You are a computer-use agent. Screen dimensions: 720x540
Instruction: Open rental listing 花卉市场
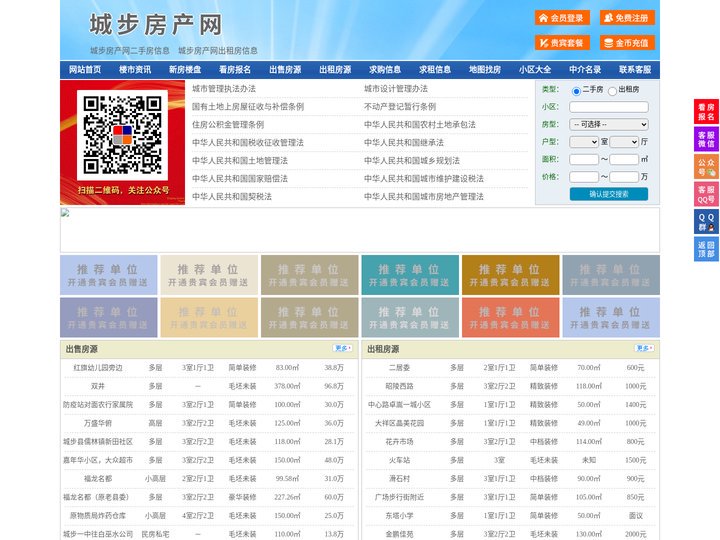399,442
